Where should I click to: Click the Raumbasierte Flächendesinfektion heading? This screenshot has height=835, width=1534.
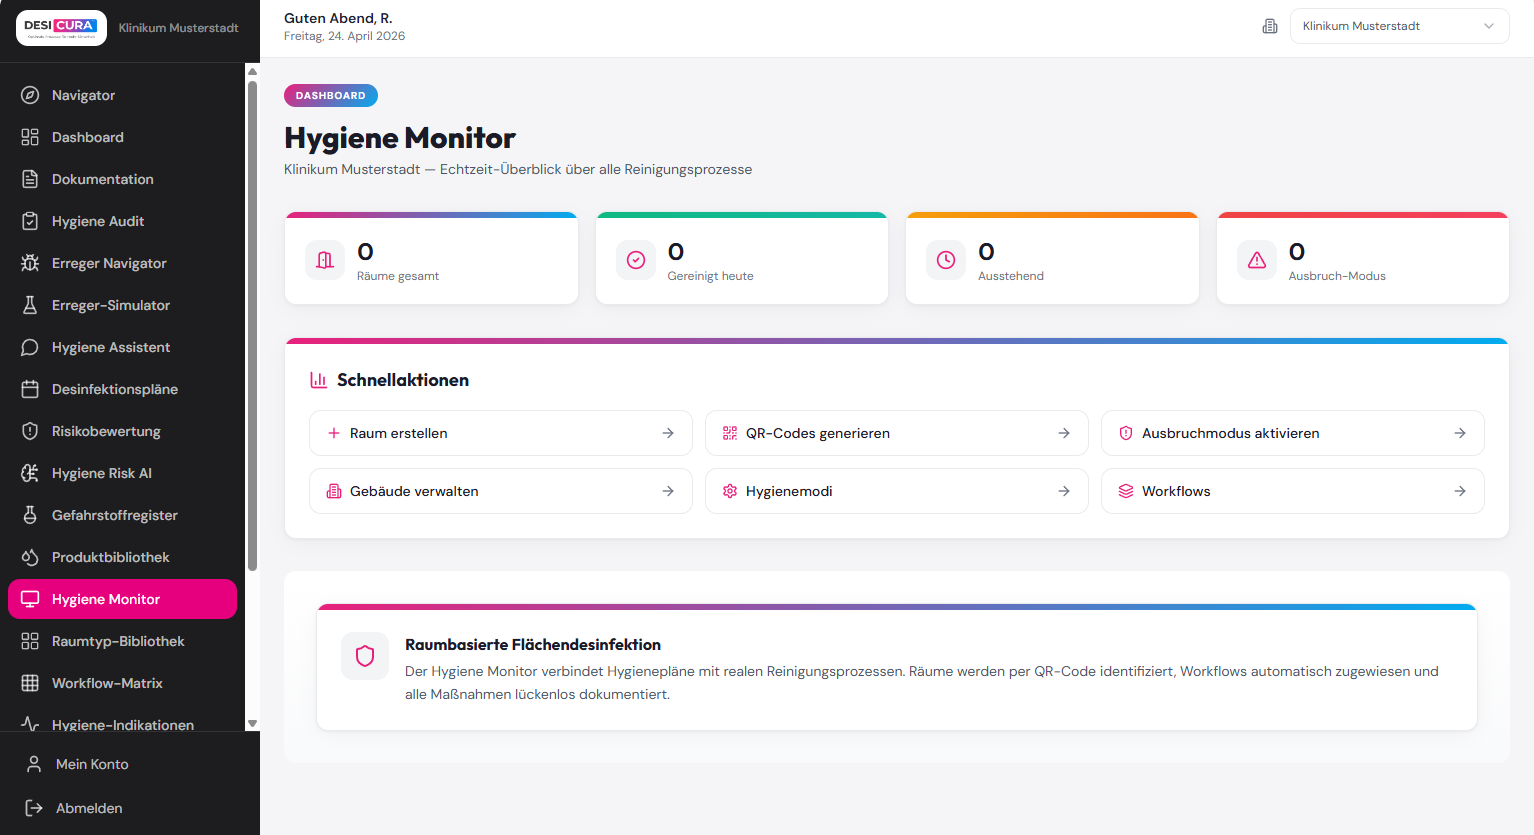(533, 645)
